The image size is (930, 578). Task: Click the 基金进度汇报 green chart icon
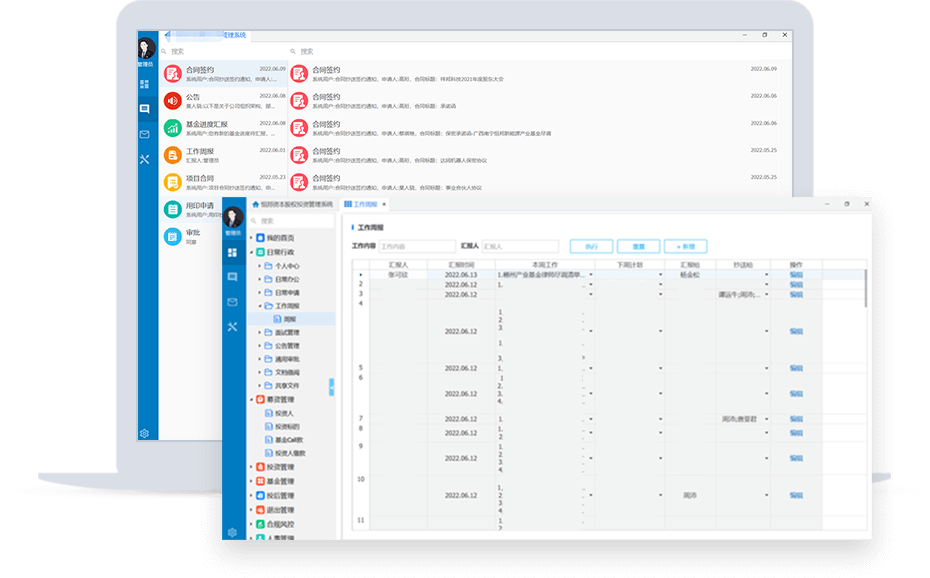172,128
